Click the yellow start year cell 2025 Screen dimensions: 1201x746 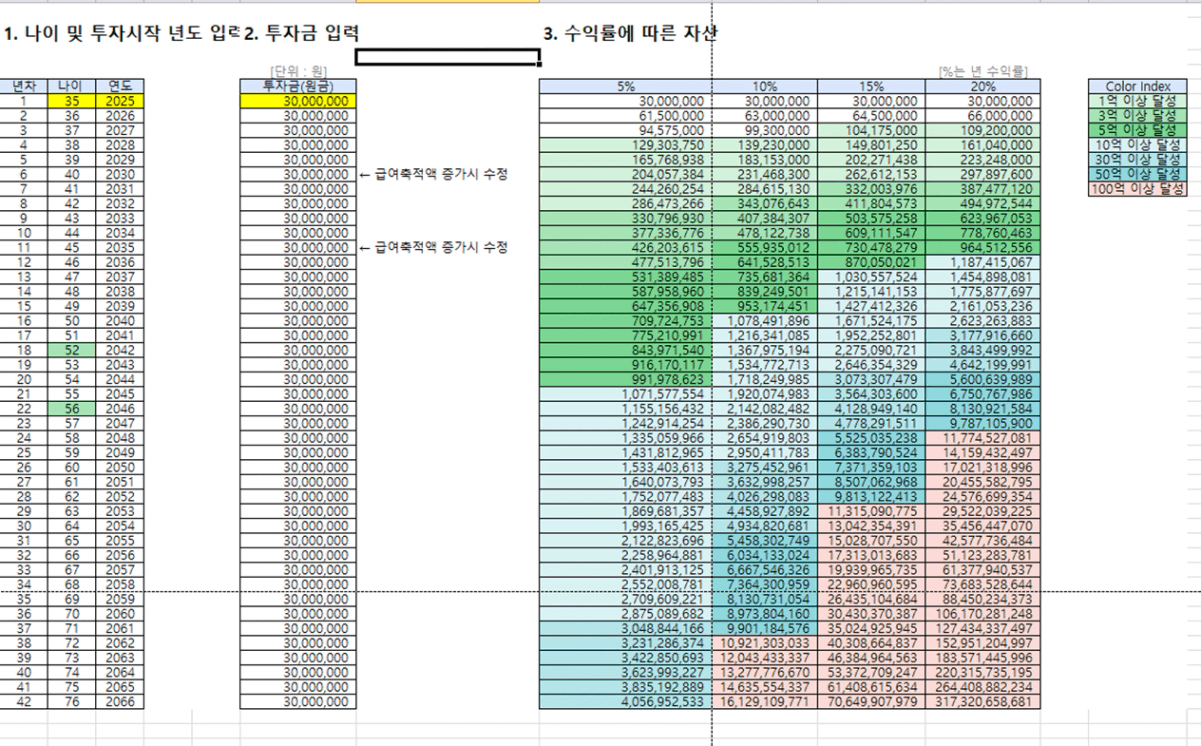pyautogui.click(x=120, y=101)
